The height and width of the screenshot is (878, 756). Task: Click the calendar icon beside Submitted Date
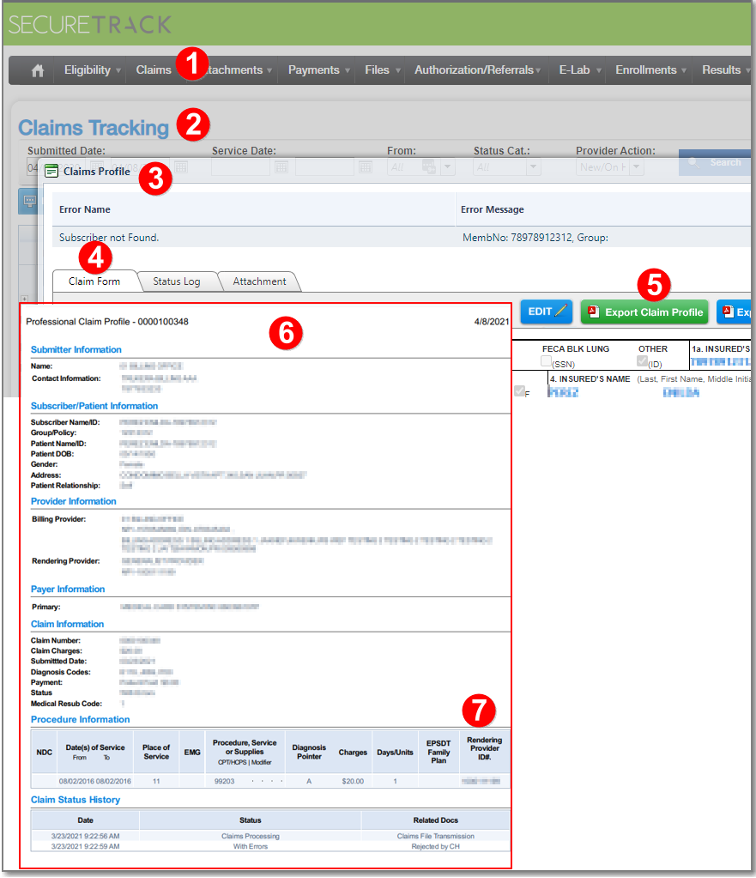tap(181, 167)
